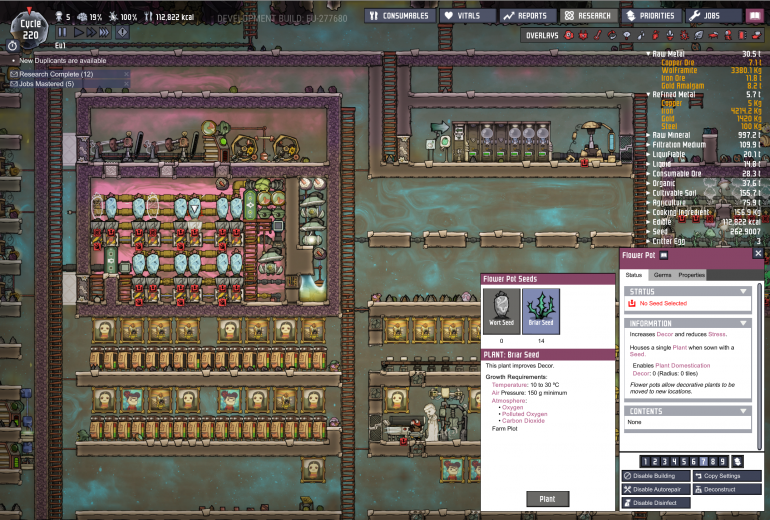
Task: Click Disable Building
Action: tap(656, 476)
